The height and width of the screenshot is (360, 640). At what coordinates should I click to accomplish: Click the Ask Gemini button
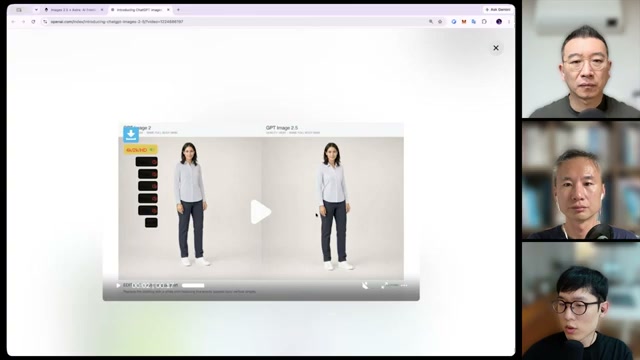point(498,9)
